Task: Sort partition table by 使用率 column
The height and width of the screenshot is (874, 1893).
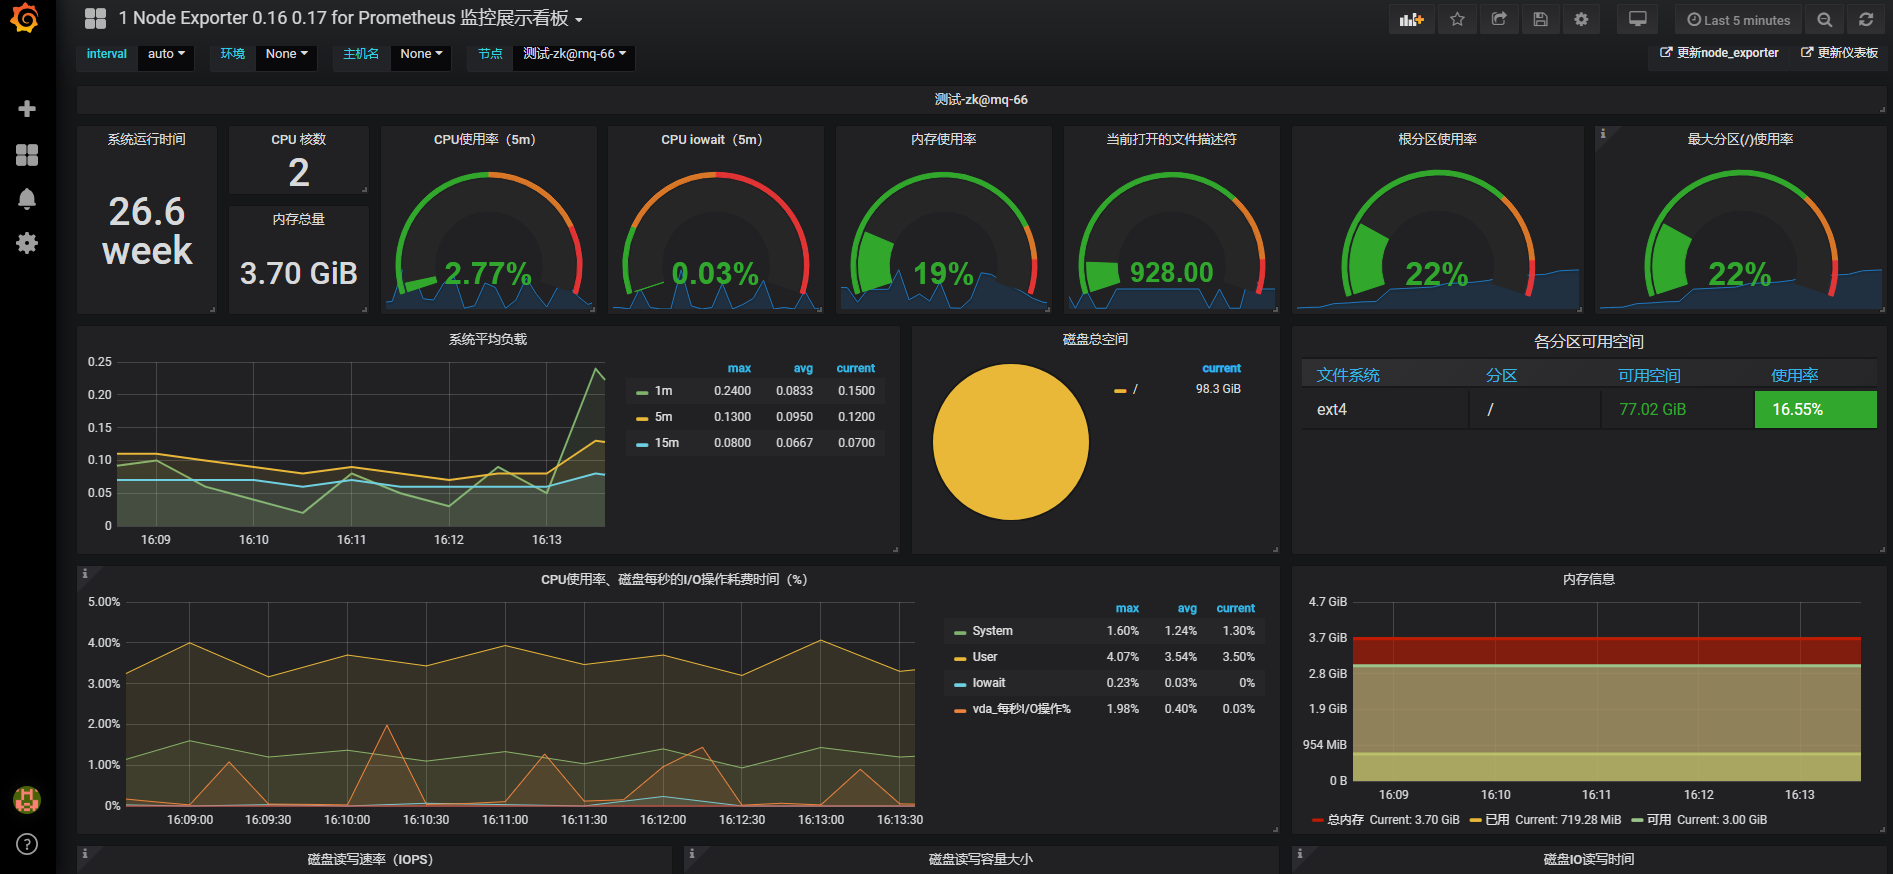Action: click(x=1794, y=375)
